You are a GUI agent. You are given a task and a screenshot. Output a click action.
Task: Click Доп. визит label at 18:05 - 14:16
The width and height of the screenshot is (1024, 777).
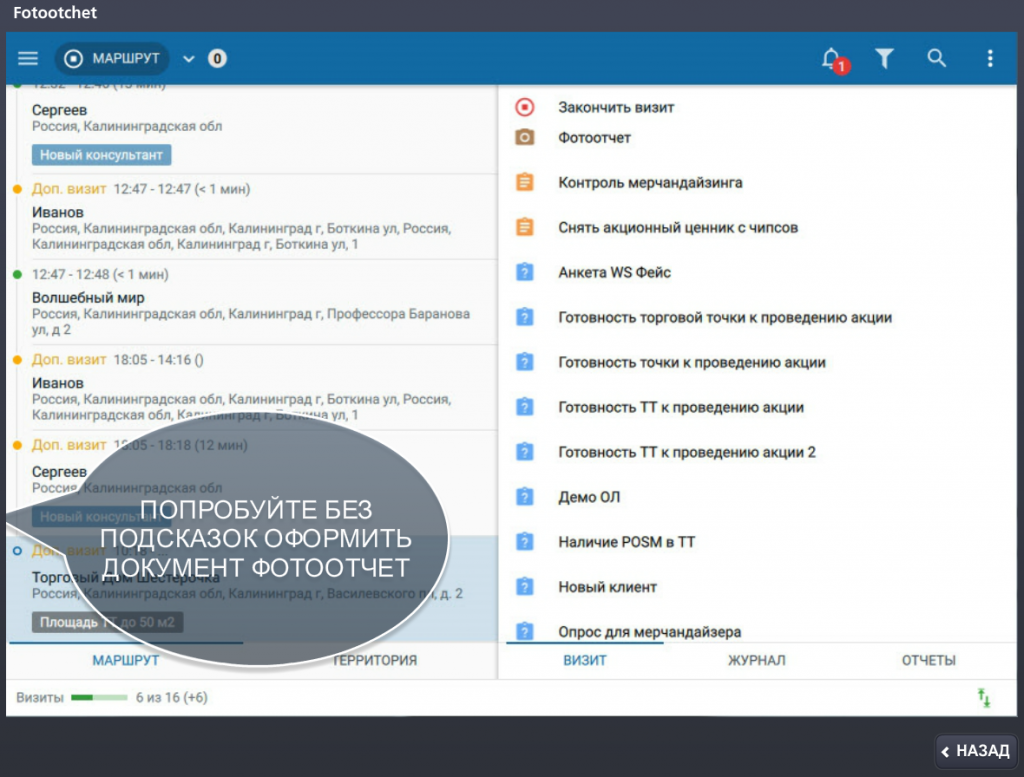[69, 360]
